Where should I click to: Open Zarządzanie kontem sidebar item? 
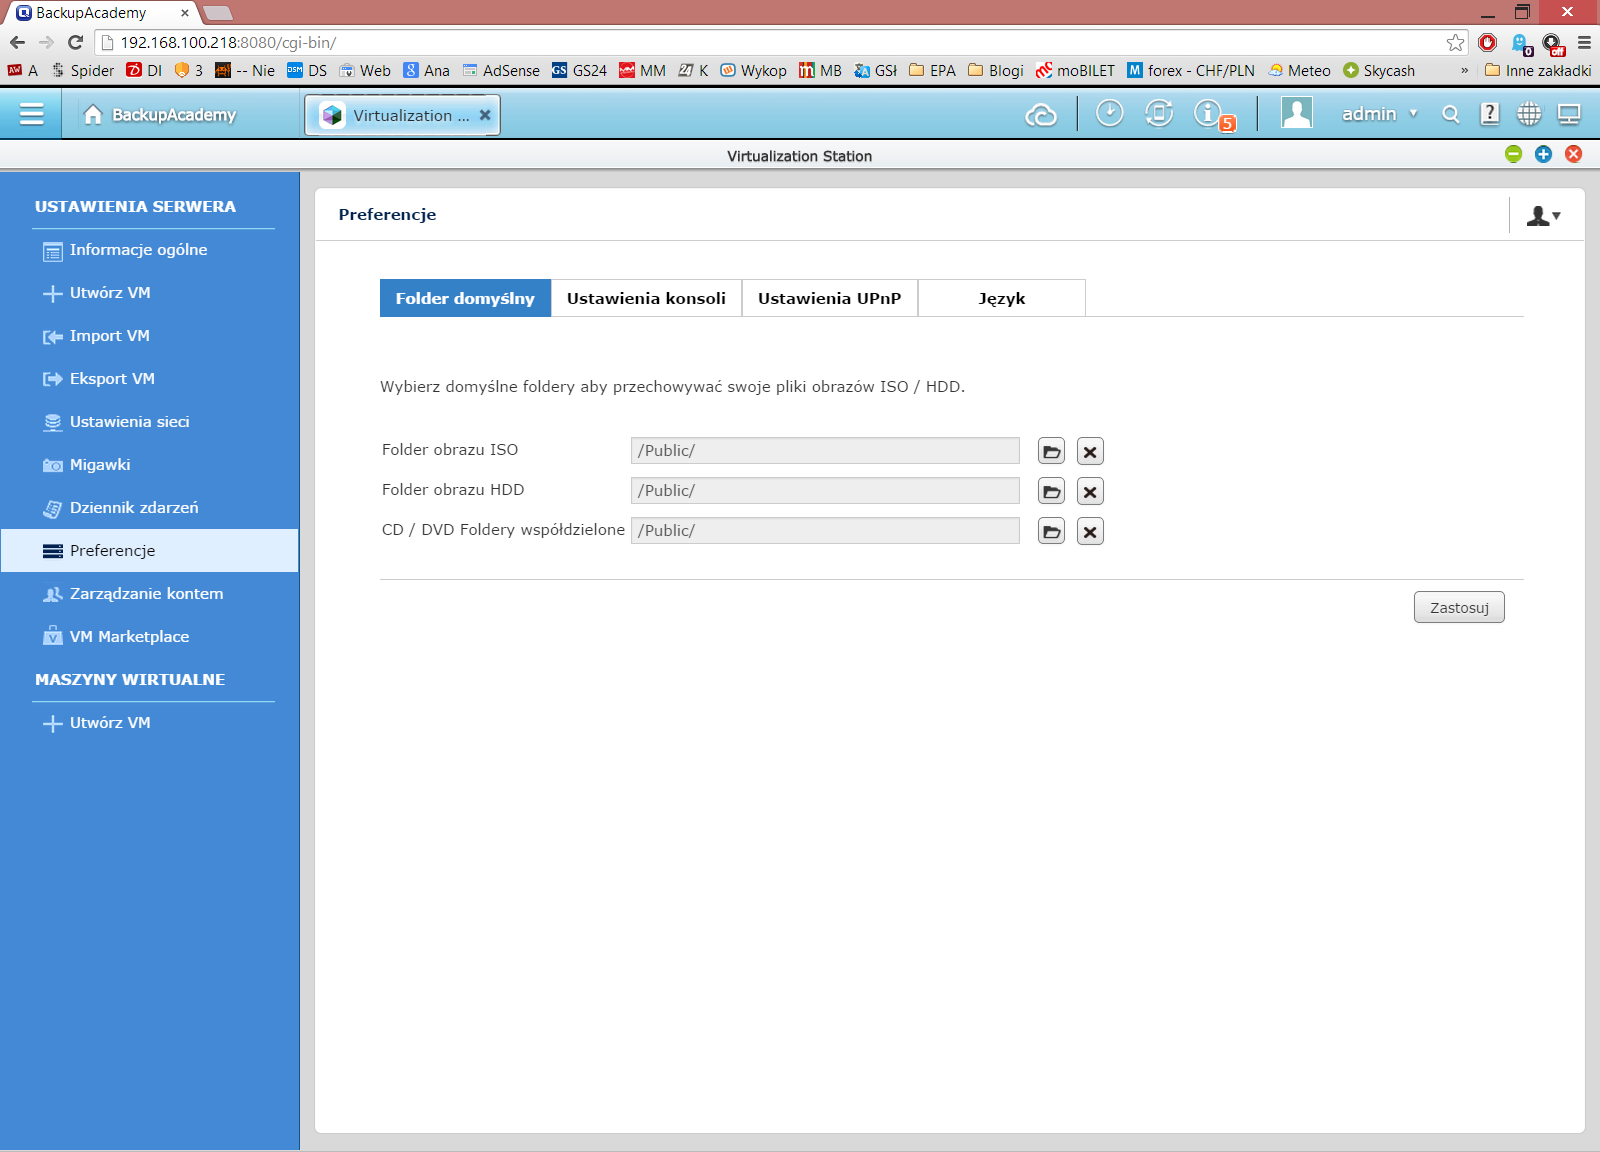pos(150,594)
